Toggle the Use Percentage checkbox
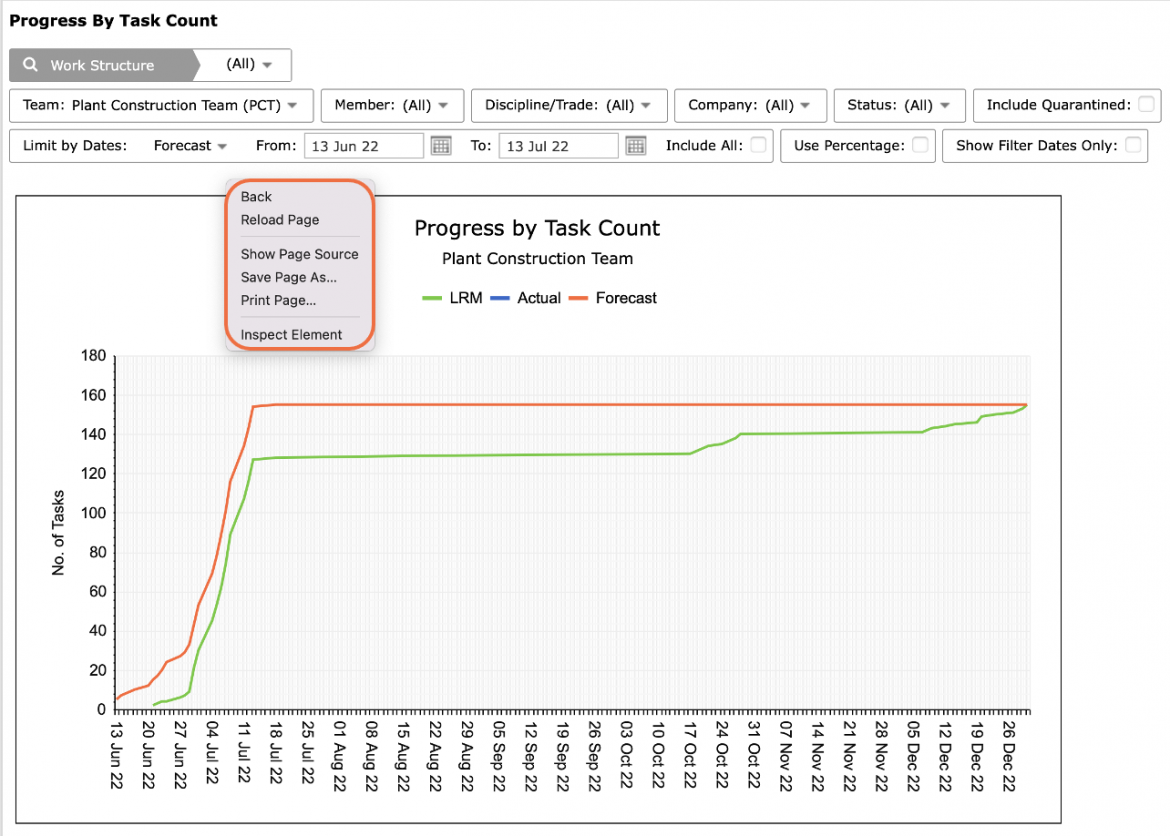1170x836 pixels. [920, 145]
